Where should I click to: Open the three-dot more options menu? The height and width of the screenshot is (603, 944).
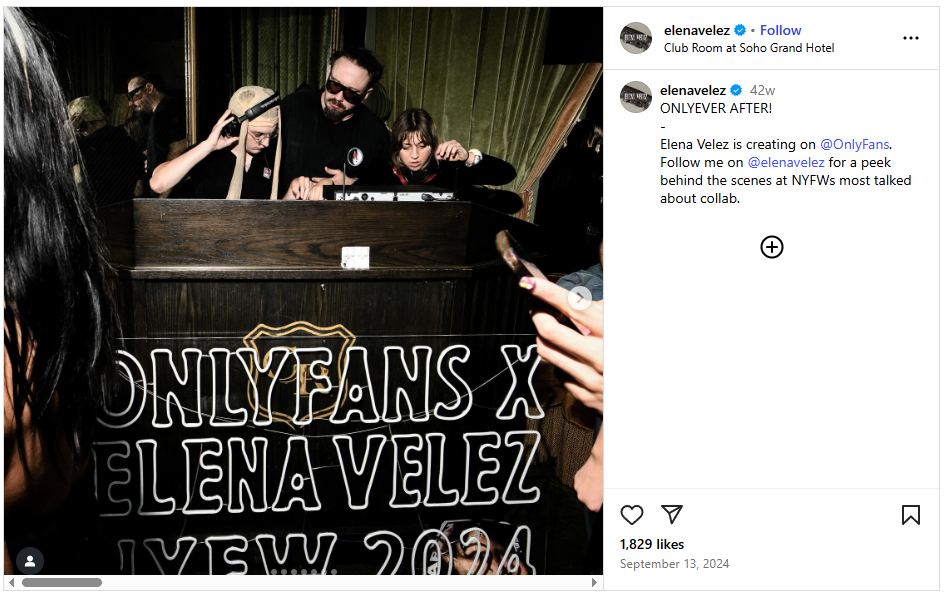910,38
